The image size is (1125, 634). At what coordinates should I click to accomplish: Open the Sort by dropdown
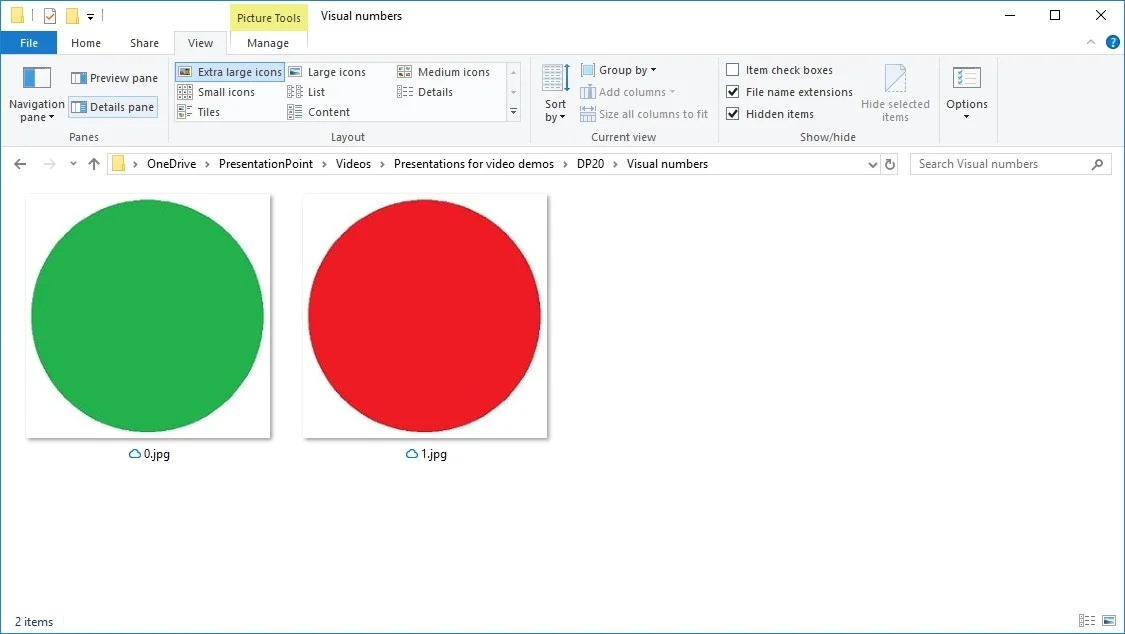(555, 94)
